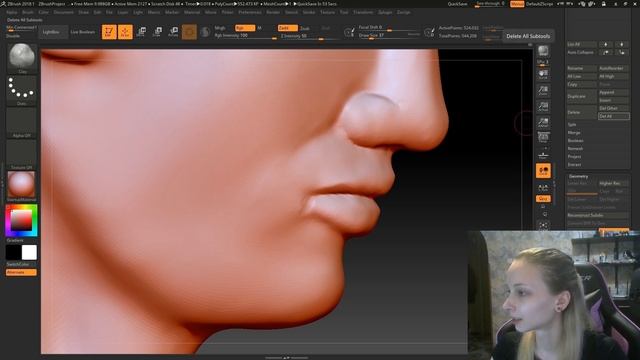Open the Stroke menu
The height and width of the screenshot is (360, 640).
[309, 12]
